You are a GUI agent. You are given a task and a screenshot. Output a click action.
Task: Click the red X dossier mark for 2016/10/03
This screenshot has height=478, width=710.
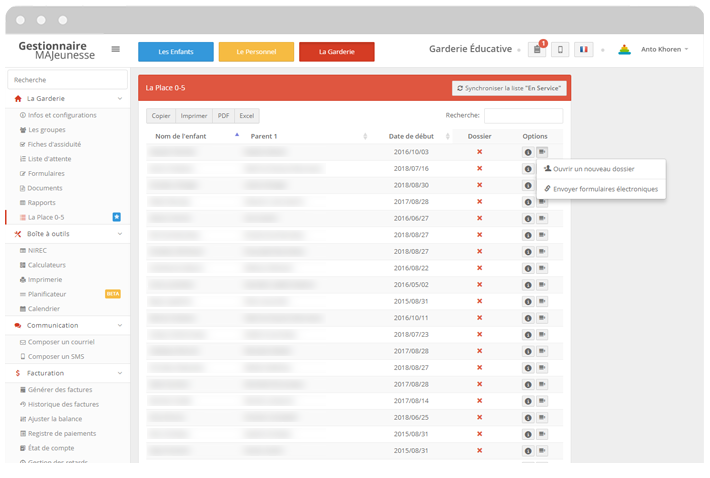tap(479, 152)
